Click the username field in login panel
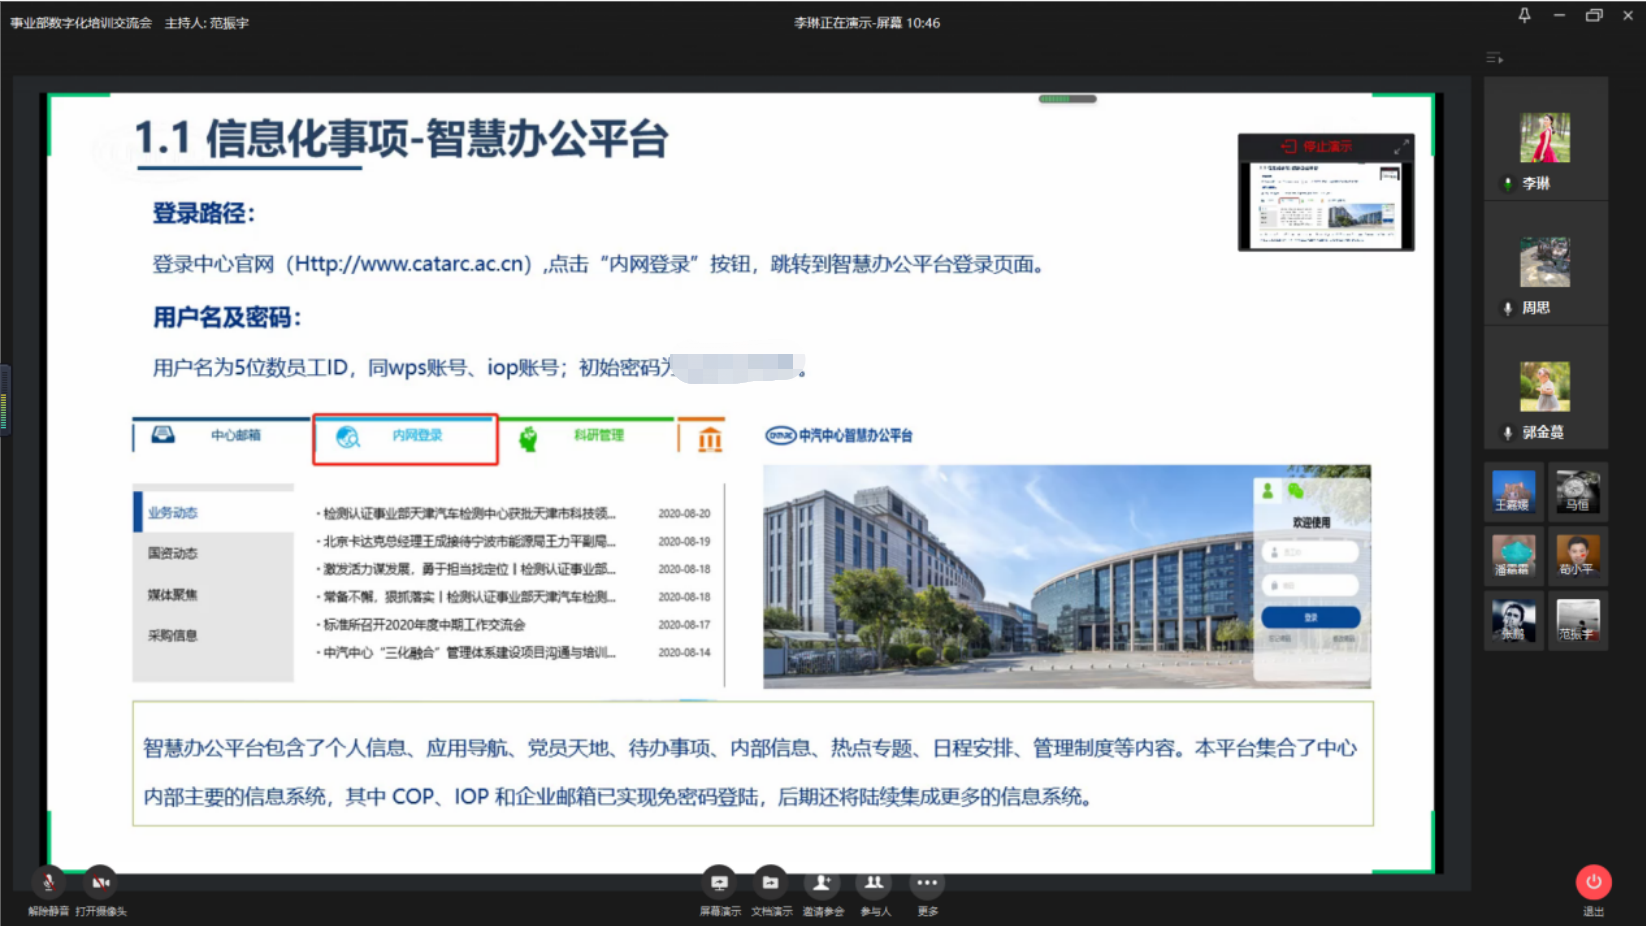 [x=1310, y=552]
